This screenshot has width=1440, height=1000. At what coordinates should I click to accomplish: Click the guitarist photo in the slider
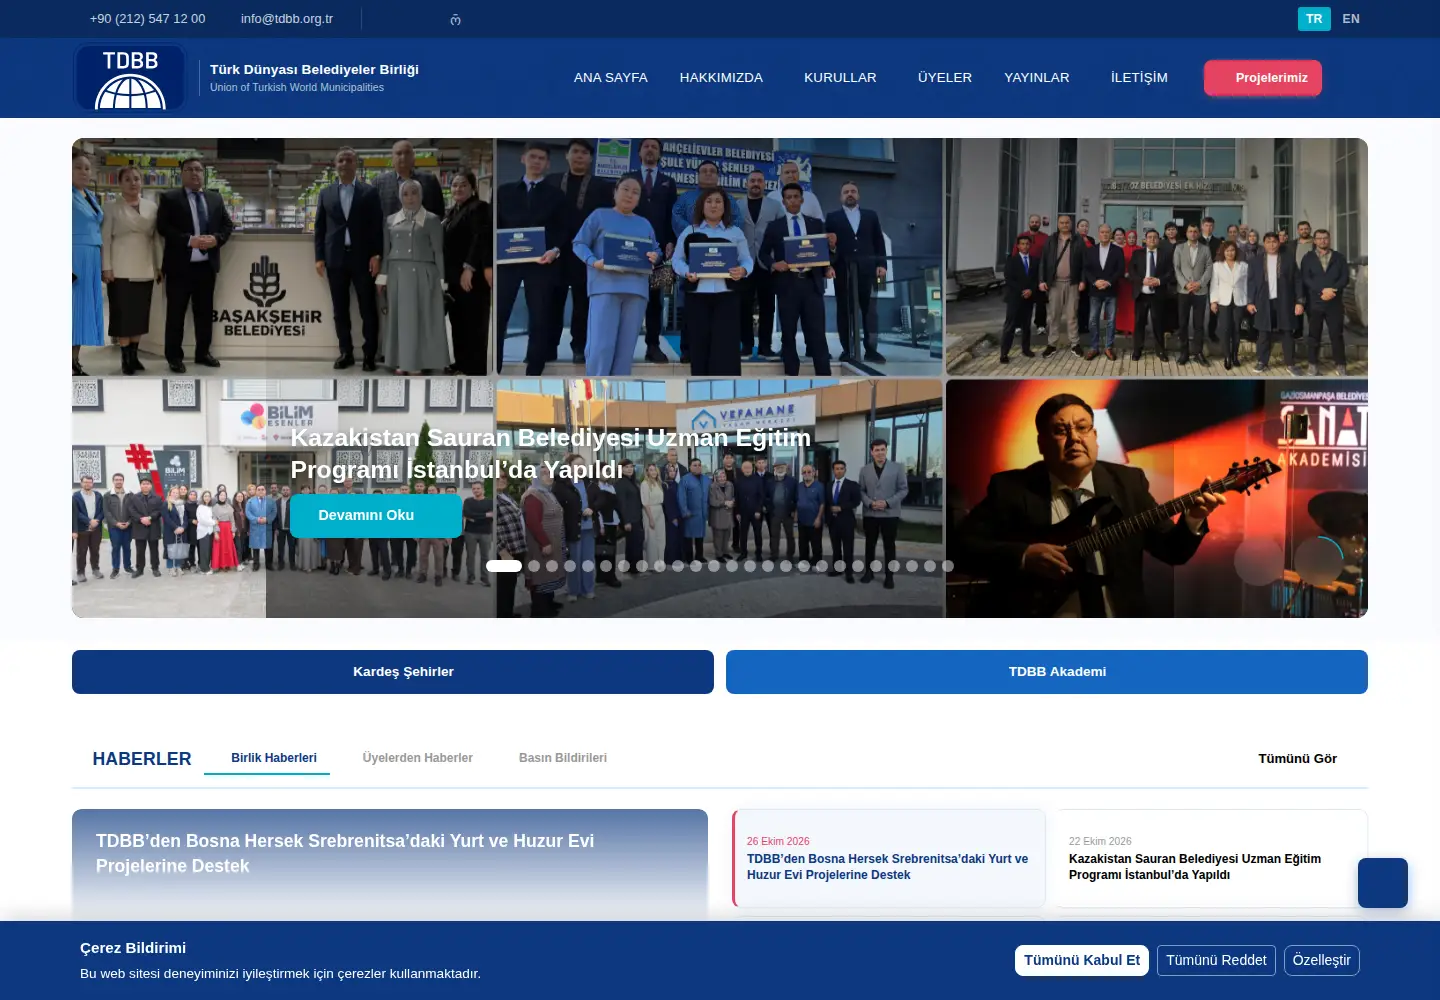(1157, 498)
